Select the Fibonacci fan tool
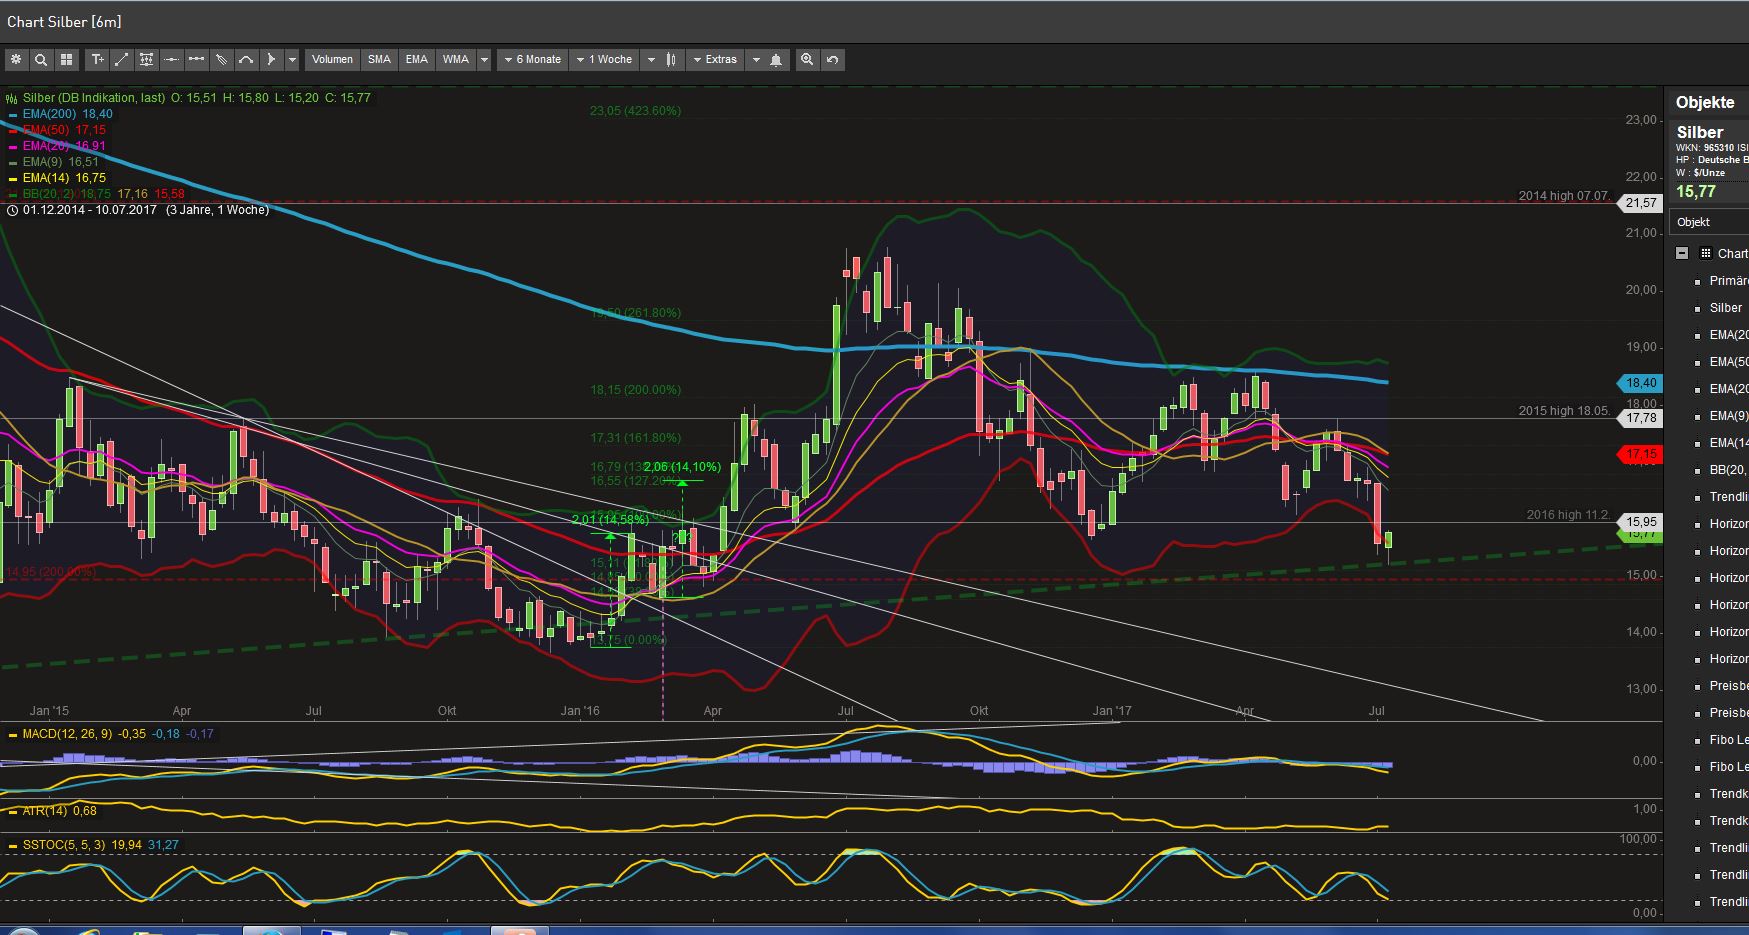The width and height of the screenshot is (1749, 935). (222, 60)
